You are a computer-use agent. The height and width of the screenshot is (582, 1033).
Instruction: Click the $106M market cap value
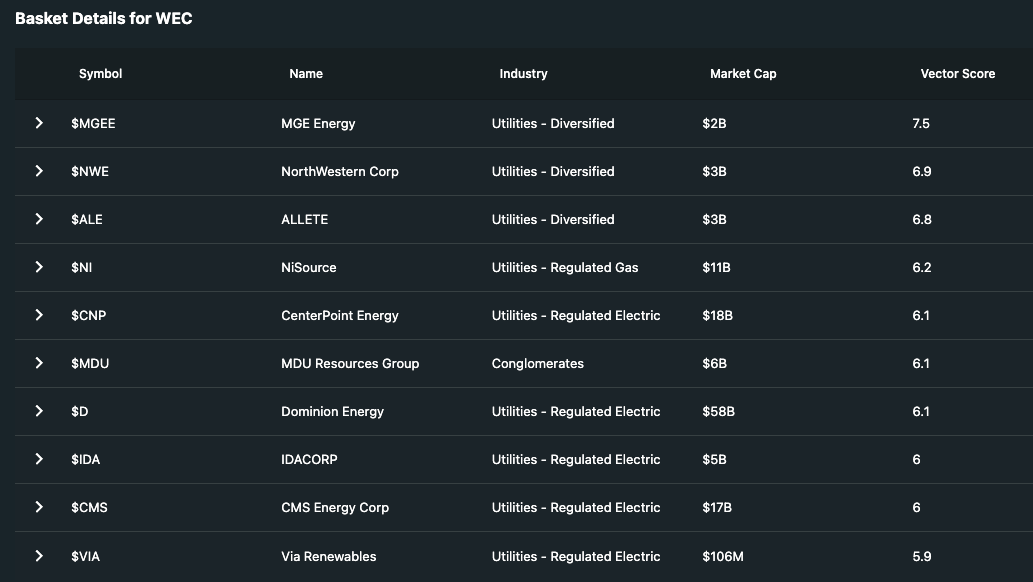pos(723,556)
